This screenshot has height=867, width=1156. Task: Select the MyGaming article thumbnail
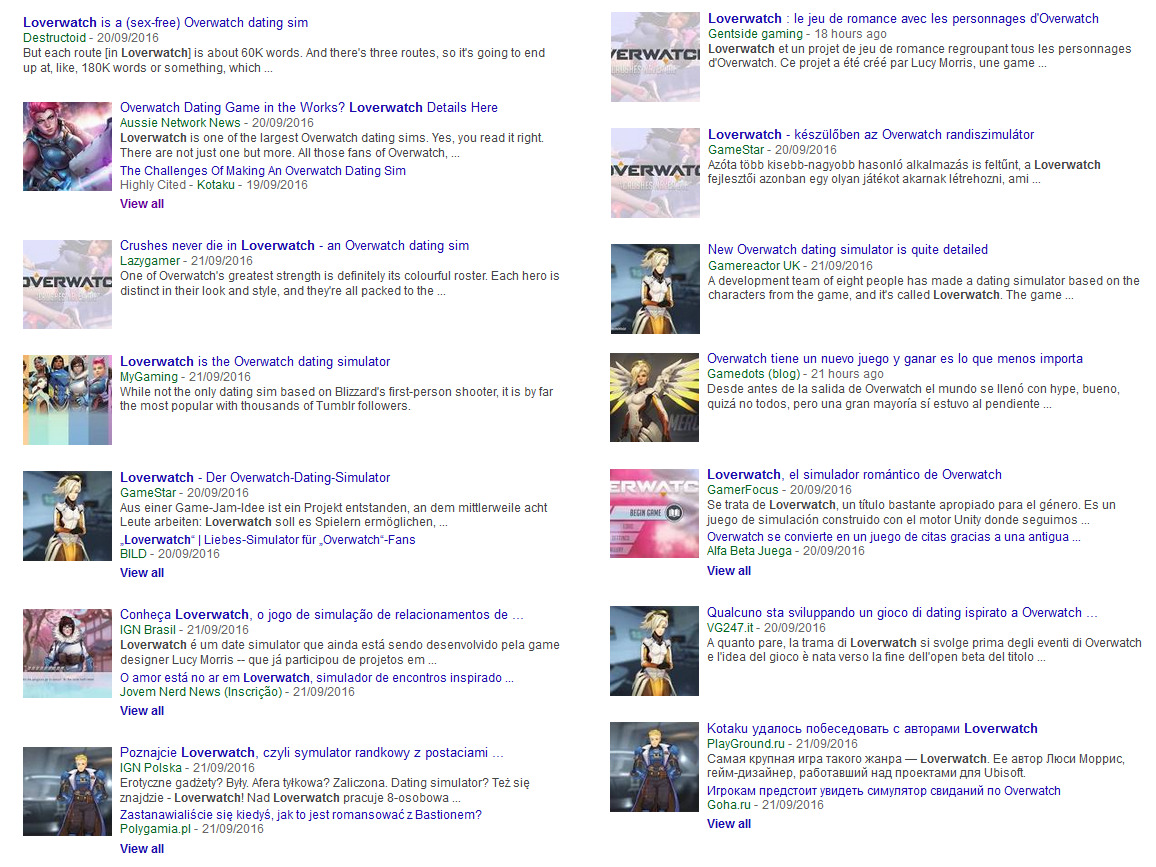pos(67,400)
